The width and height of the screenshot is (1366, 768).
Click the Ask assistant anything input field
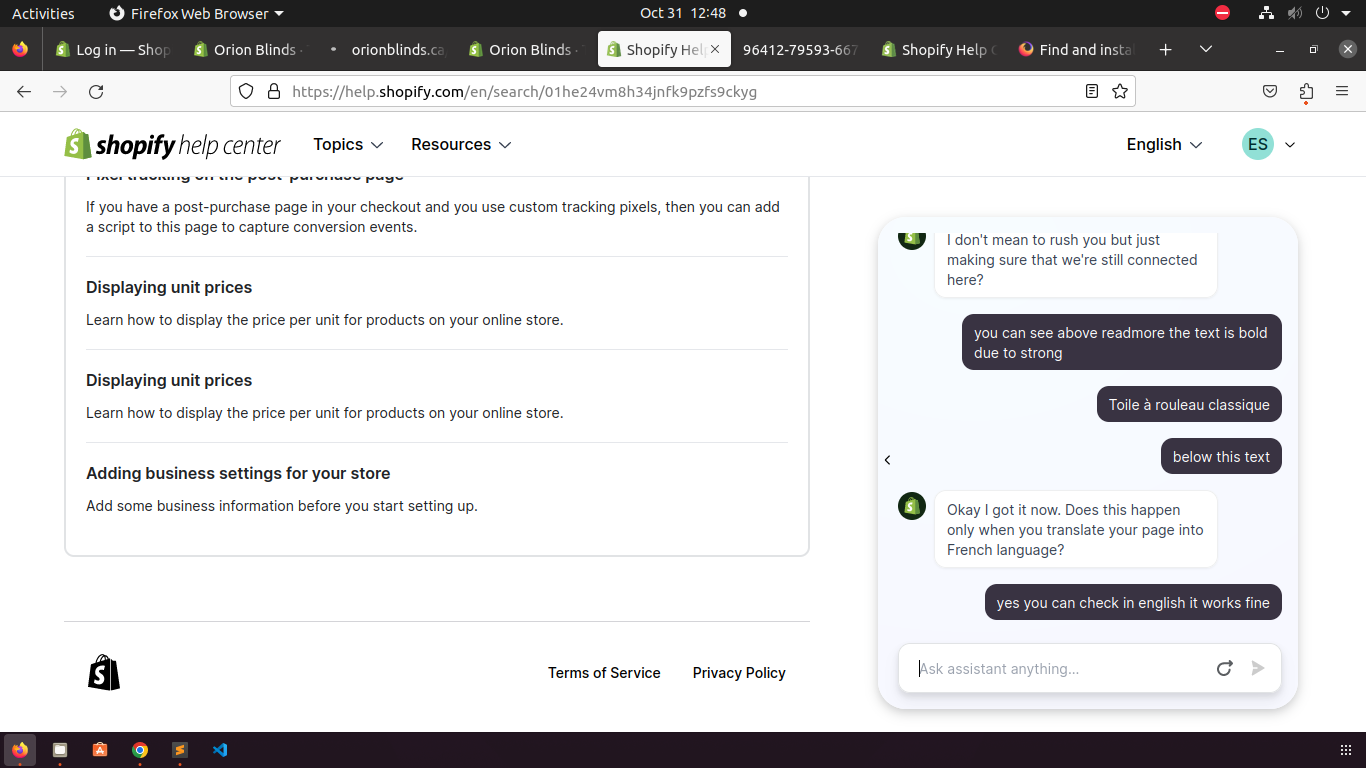[1055, 669]
